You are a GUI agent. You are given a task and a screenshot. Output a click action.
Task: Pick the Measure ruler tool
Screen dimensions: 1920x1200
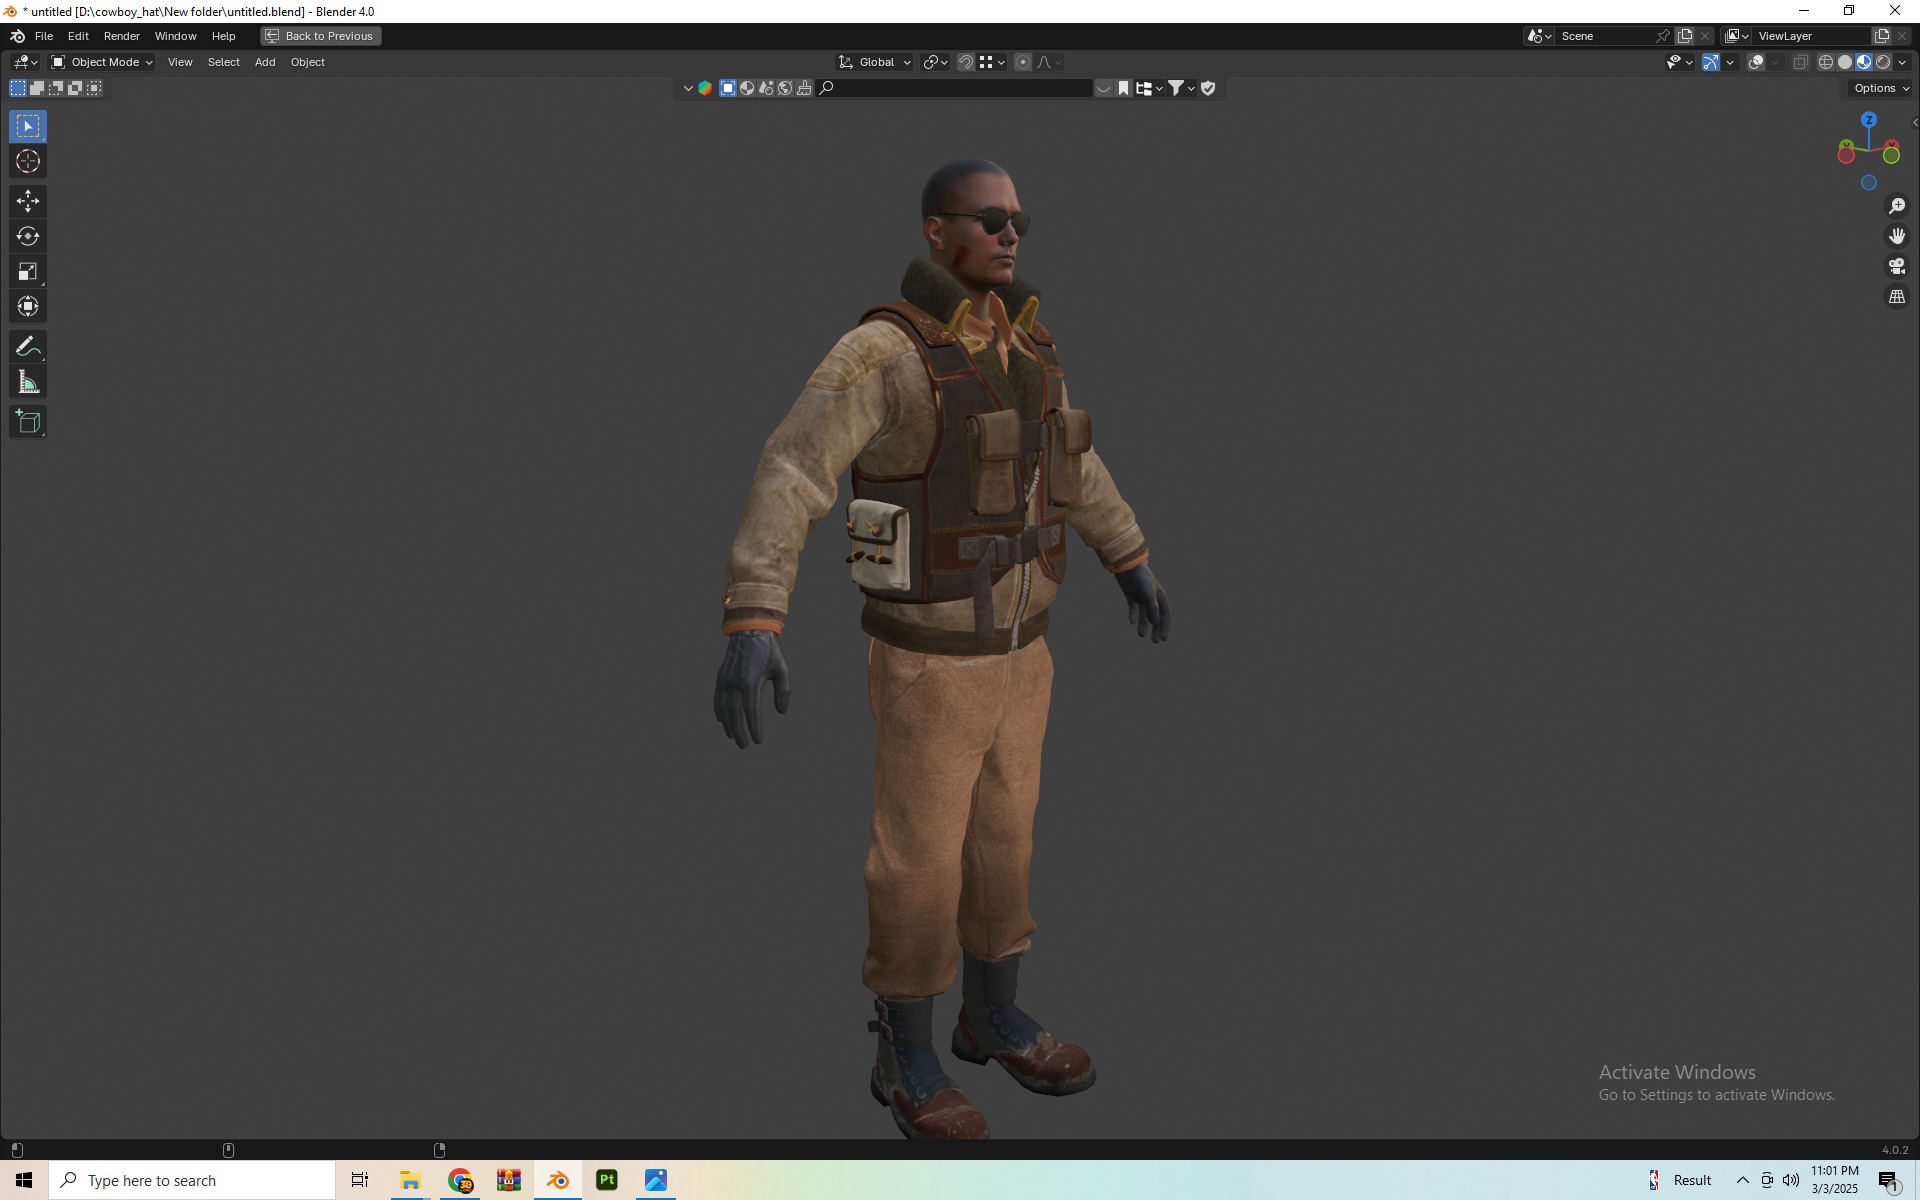(28, 382)
